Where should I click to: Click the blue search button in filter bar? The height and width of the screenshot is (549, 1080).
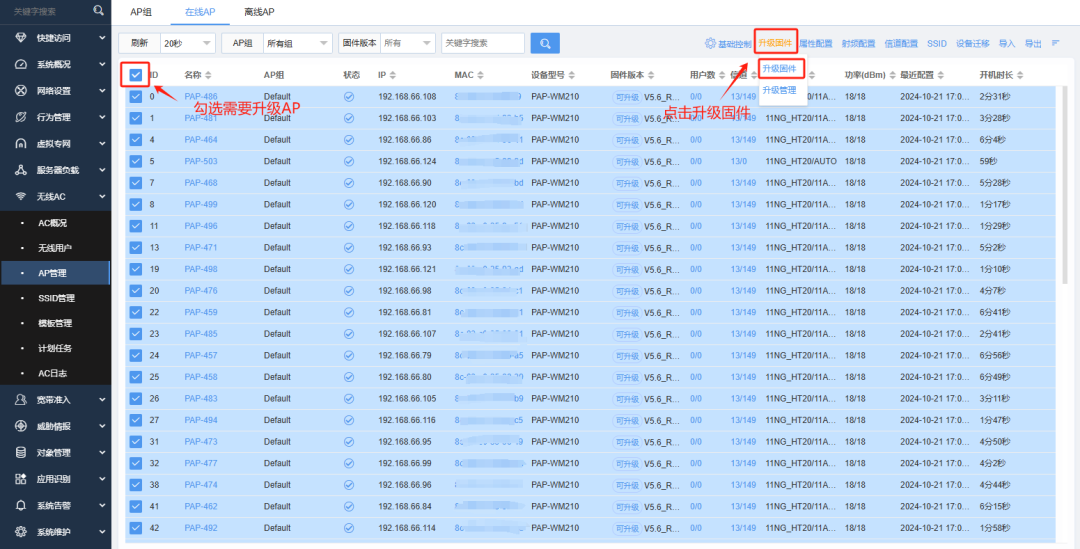pos(545,43)
